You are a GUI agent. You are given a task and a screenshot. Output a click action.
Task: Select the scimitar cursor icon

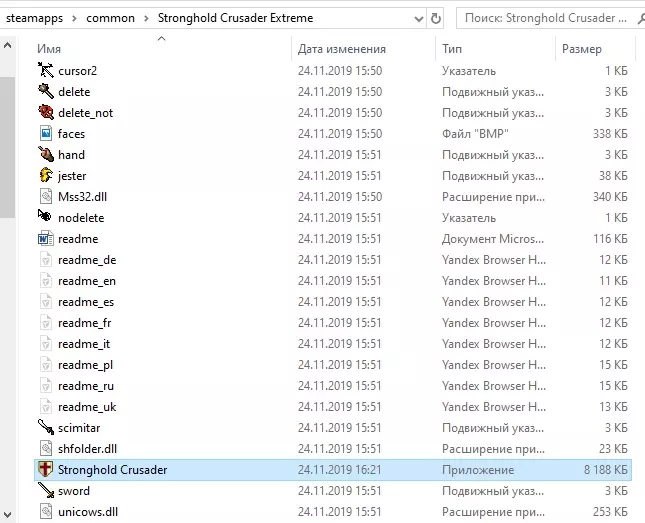(46, 427)
